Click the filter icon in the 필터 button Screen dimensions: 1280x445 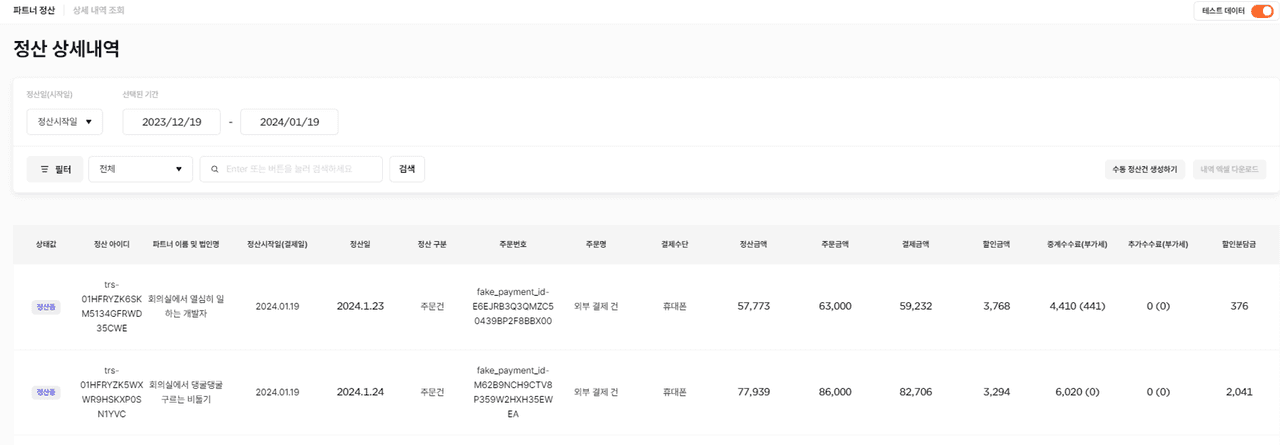pyautogui.click(x=44, y=170)
